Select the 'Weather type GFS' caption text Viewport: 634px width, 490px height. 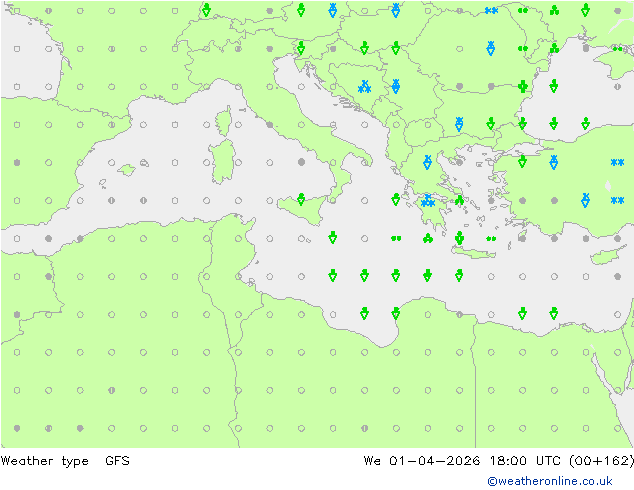point(65,461)
